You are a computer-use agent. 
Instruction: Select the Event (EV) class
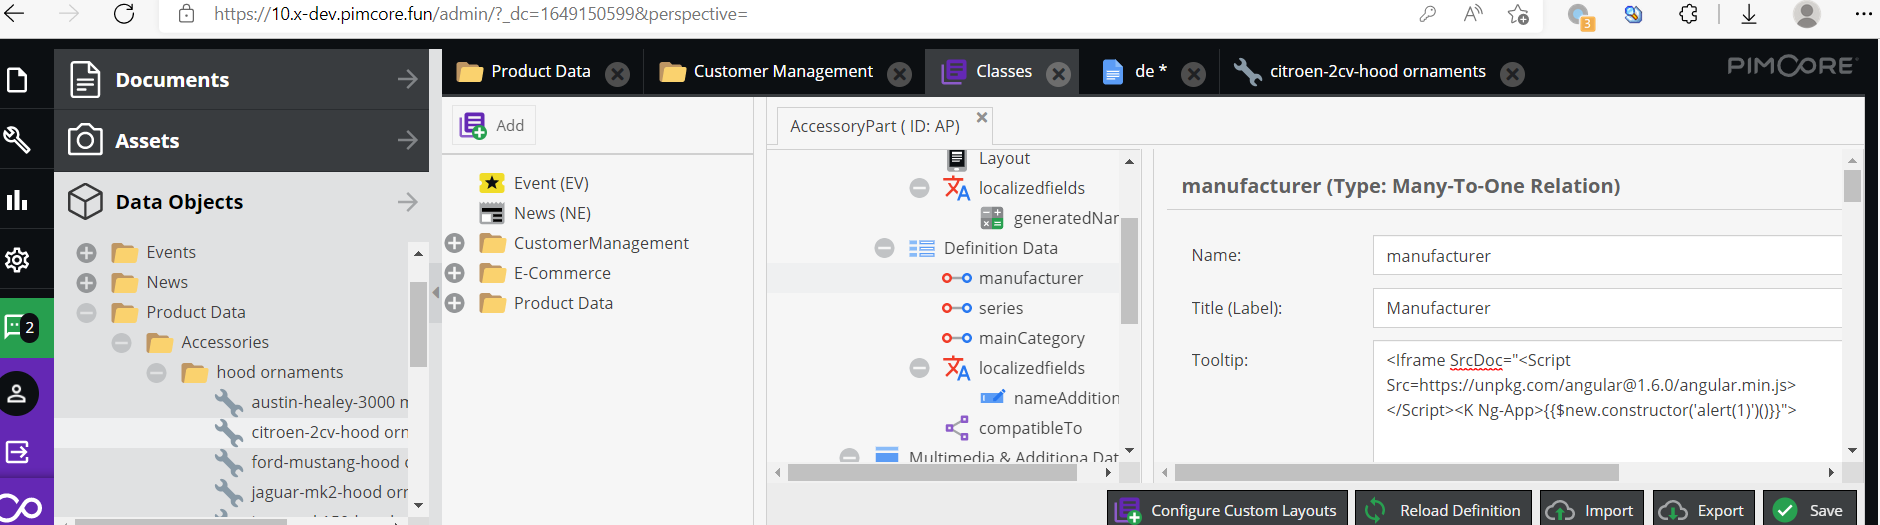[551, 183]
